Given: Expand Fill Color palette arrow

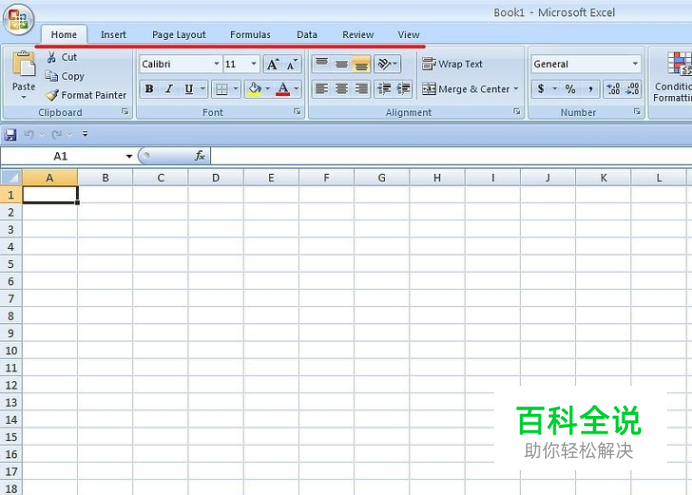Looking at the screenshot, I should pos(267,90).
